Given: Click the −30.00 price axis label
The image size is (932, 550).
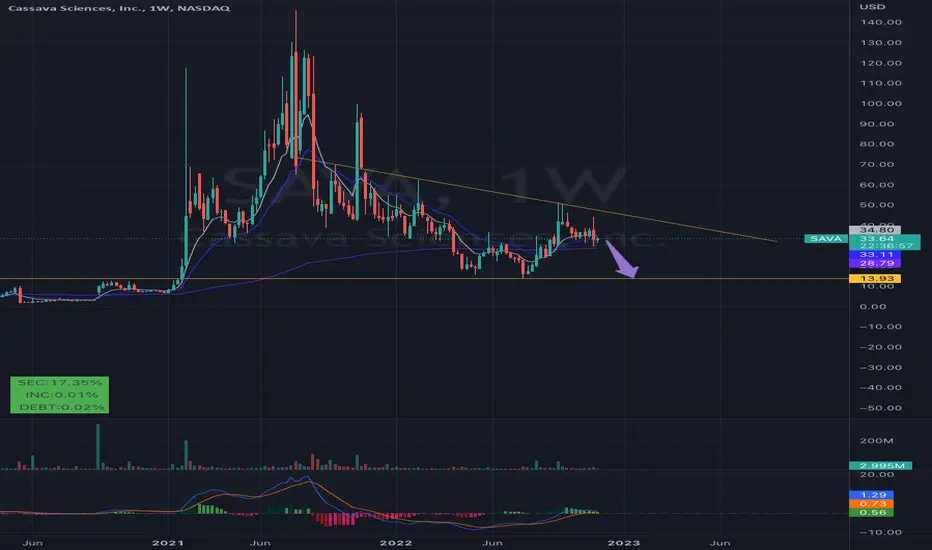Looking at the screenshot, I should (880, 367).
